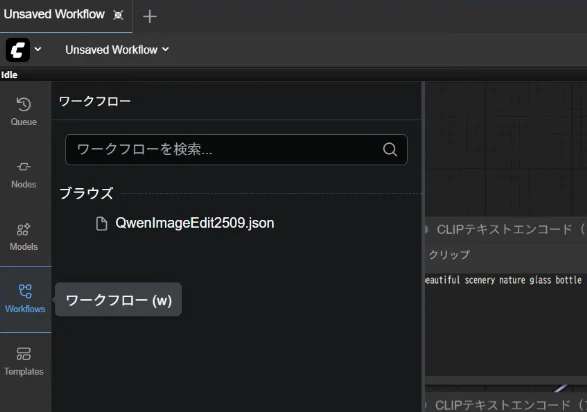Close the Unsaved Workflow tab

pos(118,15)
